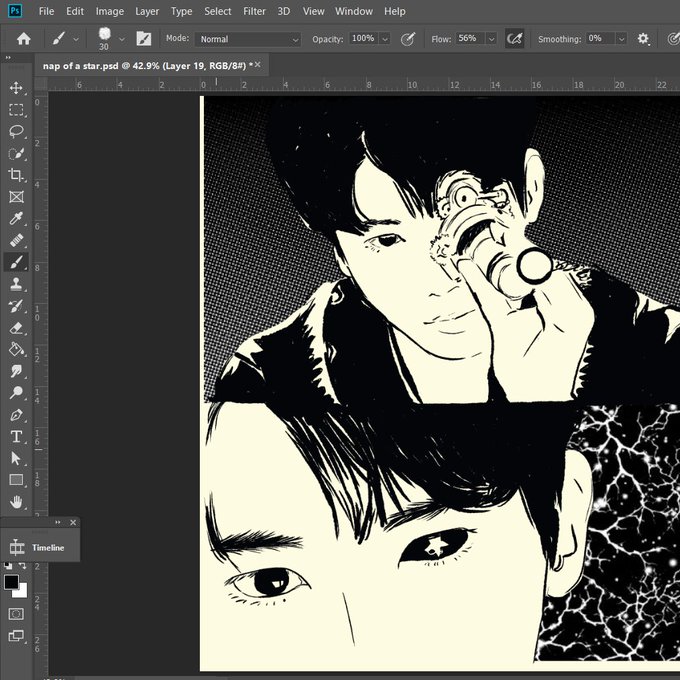
Task: Change screen mode button
Action: tap(16, 636)
